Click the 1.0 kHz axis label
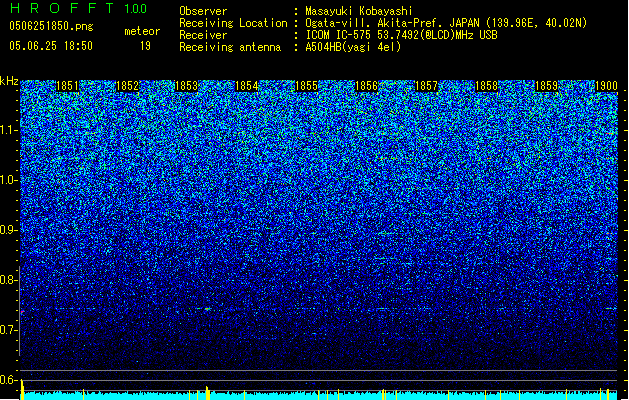 point(9,180)
